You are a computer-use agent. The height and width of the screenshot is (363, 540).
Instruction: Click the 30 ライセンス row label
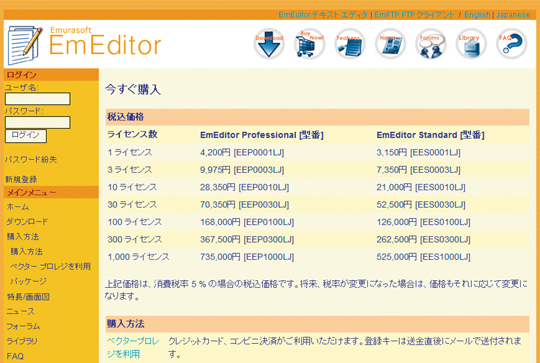click(132, 205)
